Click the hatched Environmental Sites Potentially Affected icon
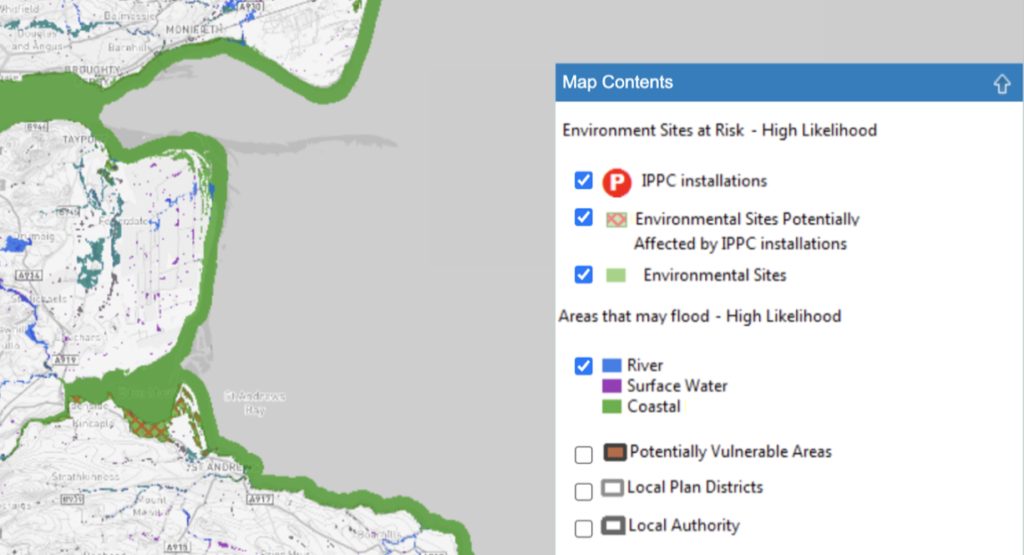 coord(616,219)
